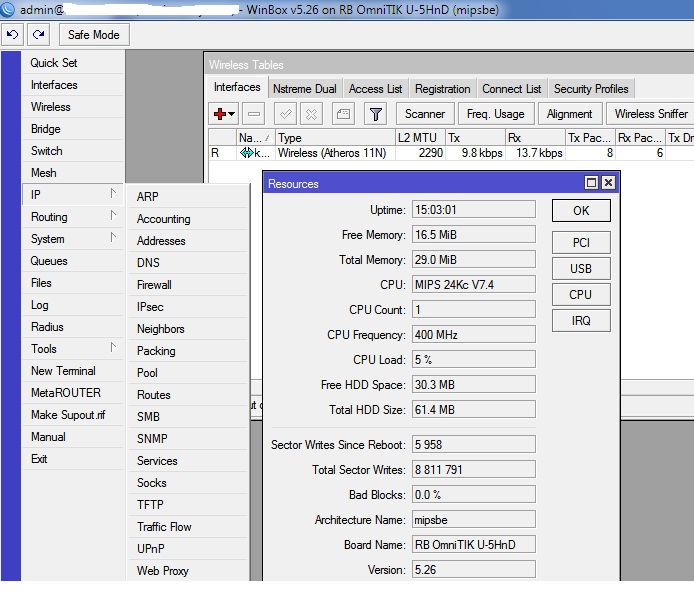
Task: Open the add interface dropdown arrow
Action: (x=232, y=114)
